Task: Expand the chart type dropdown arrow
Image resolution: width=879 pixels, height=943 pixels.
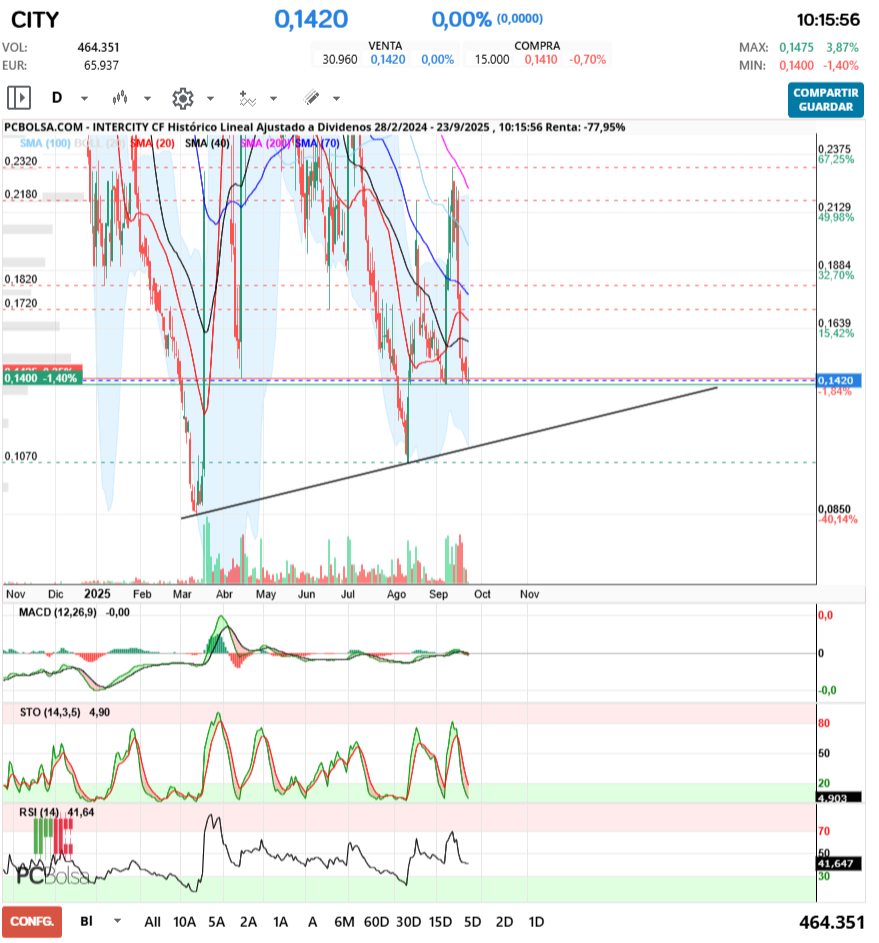Action: pos(147,99)
